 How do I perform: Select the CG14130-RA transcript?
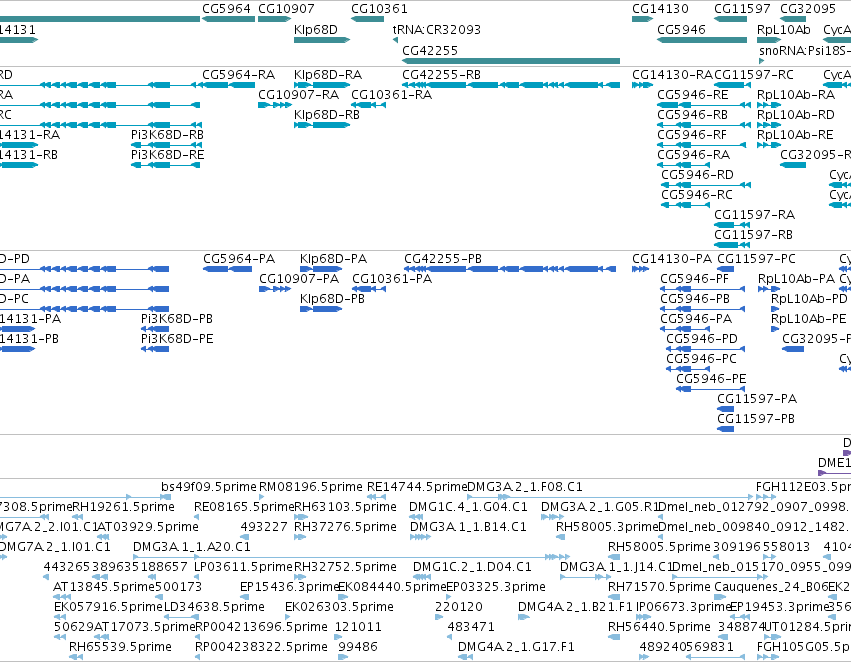click(643, 85)
